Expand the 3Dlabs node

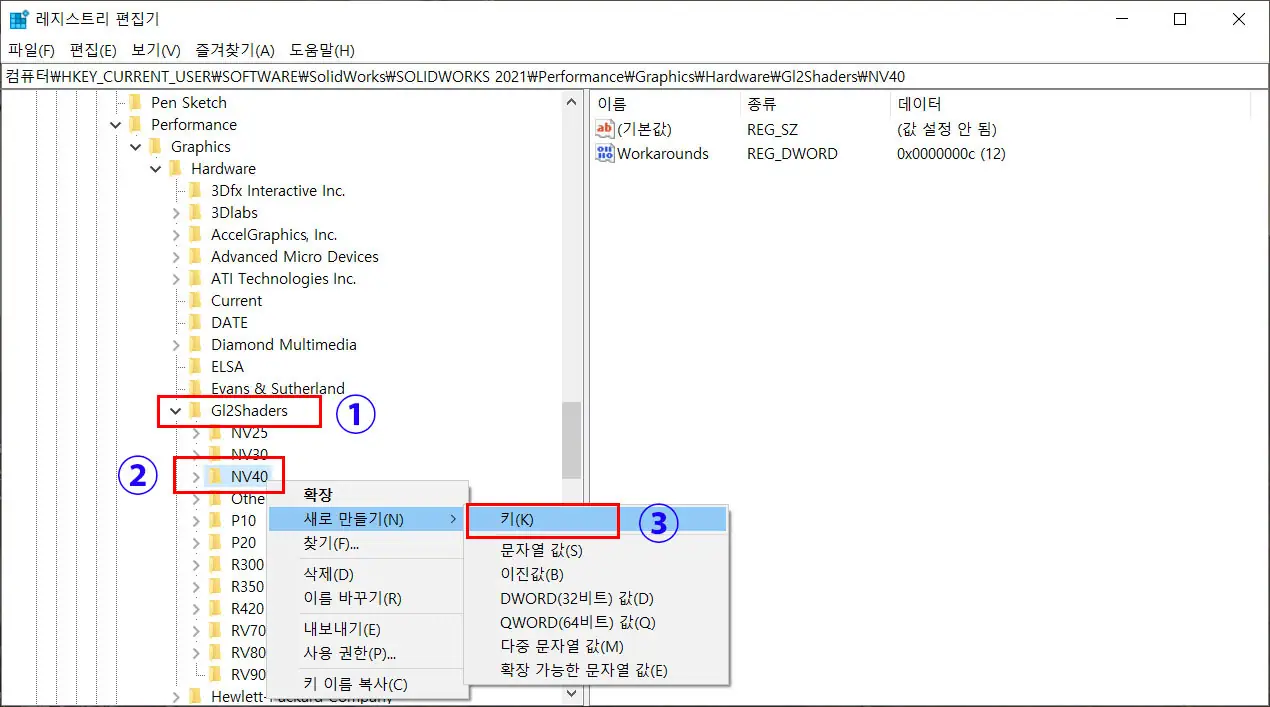click(x=176, y=212)
